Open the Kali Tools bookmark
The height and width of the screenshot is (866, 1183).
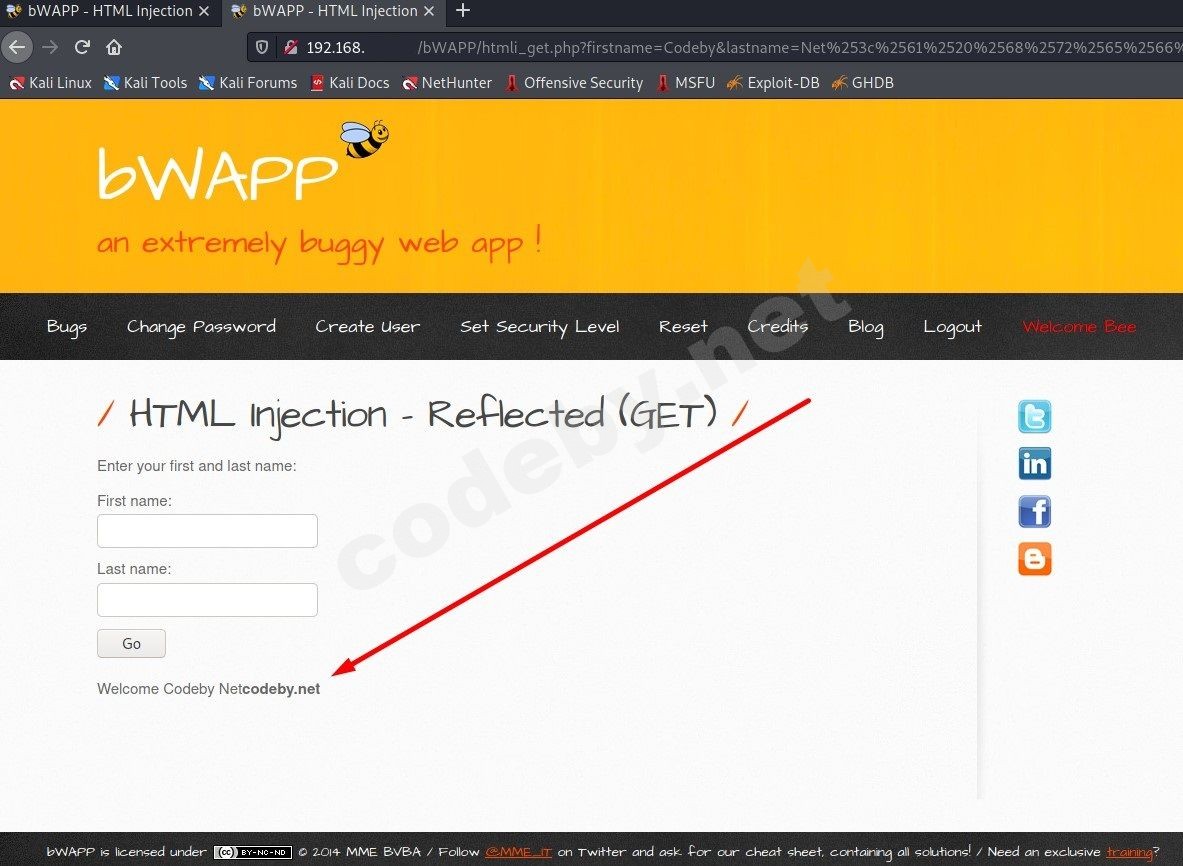(146, 83)
